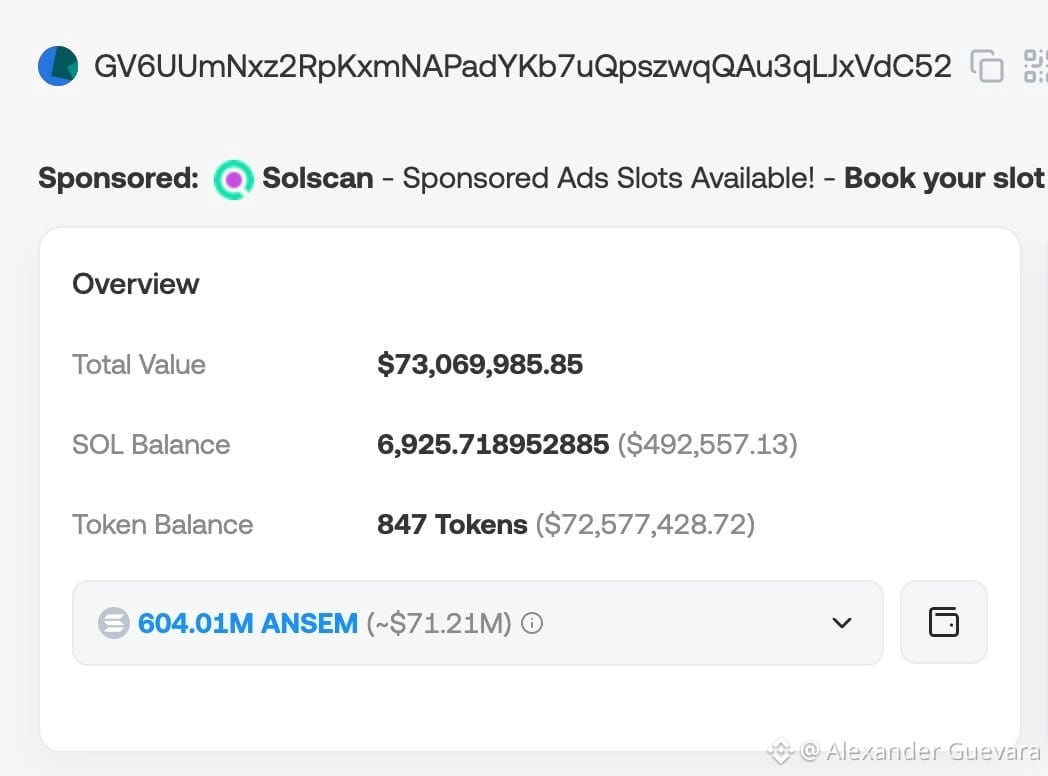
Task: Click the blue-green account avatar icon
Action: 58,66
